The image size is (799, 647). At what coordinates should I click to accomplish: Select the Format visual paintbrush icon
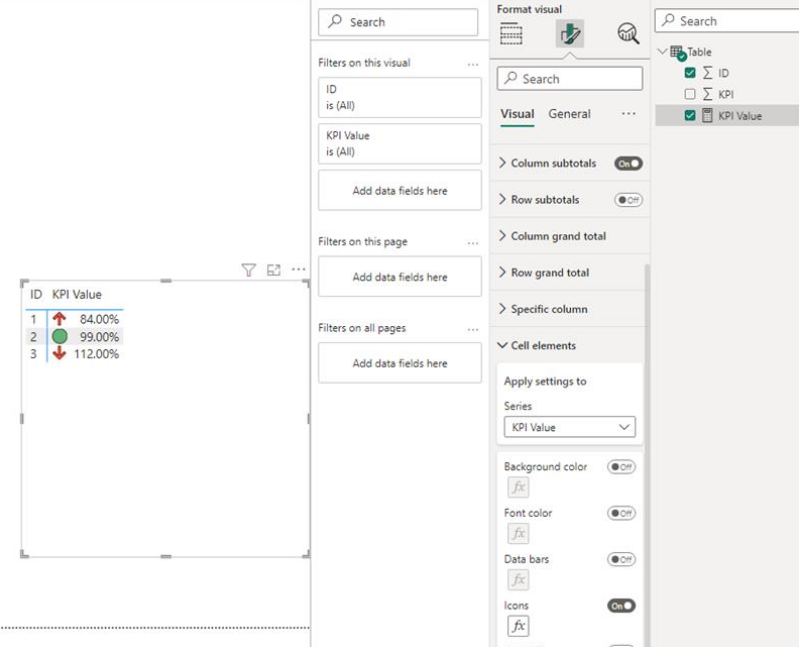(570, 34)
